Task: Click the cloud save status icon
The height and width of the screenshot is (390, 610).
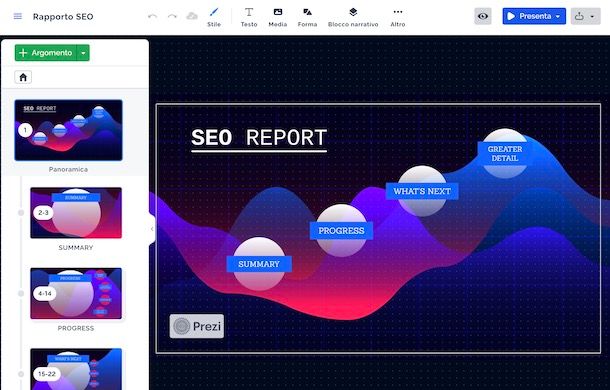Action: 192,16
